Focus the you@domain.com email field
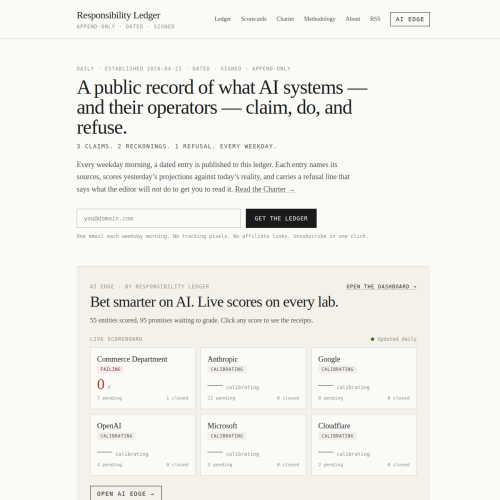This screenshot has width=500, height=500. [158, 218]
